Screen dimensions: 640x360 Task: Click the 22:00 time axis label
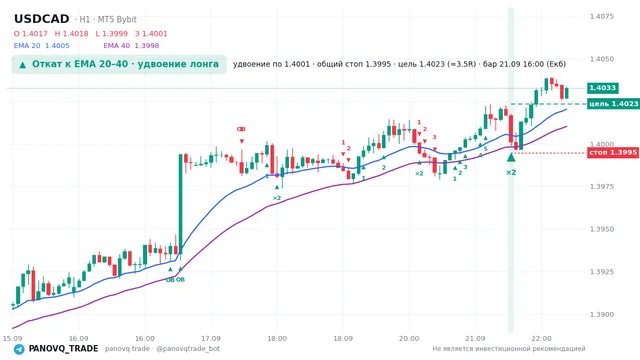point(541,338)
